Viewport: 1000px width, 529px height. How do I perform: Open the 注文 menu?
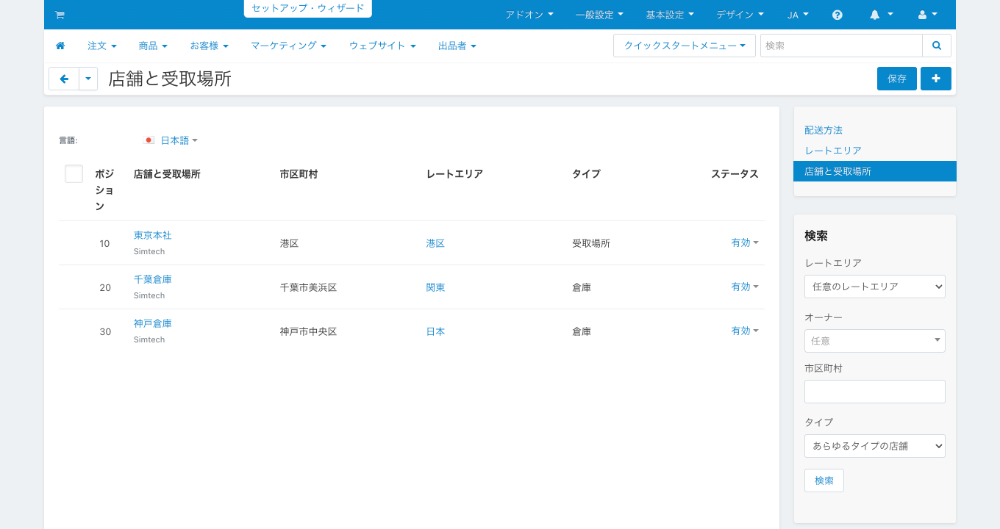pyautogui.click(x=102, y=45)
